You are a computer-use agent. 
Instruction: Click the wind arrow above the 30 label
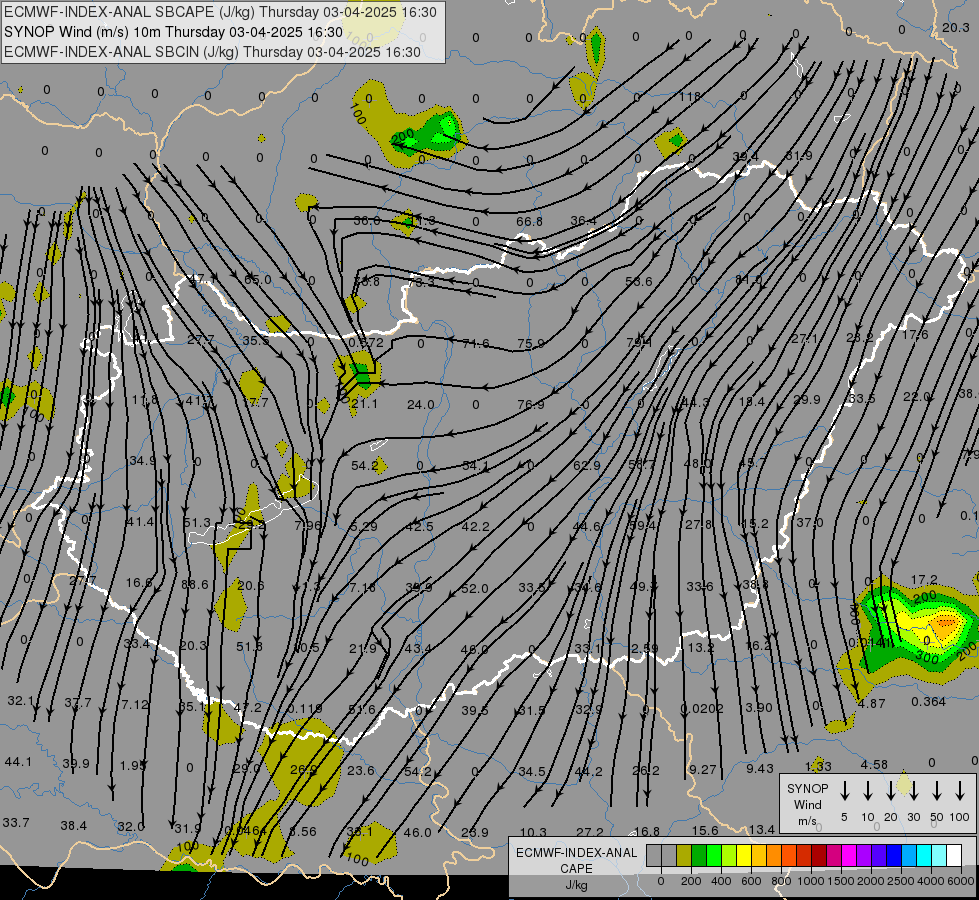point(914,791)
